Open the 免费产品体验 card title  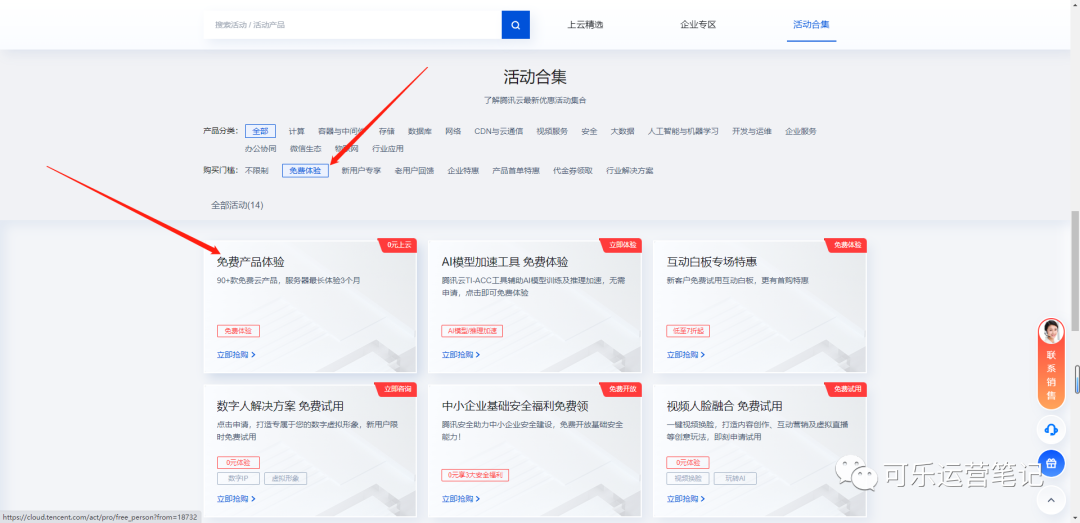click(x=250, y=262)
